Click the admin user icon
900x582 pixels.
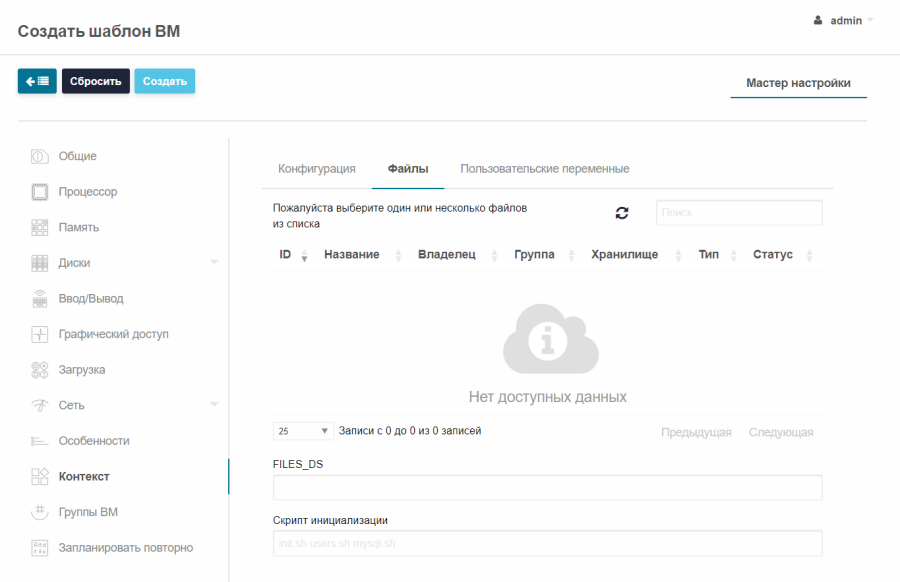pos(818,20)
